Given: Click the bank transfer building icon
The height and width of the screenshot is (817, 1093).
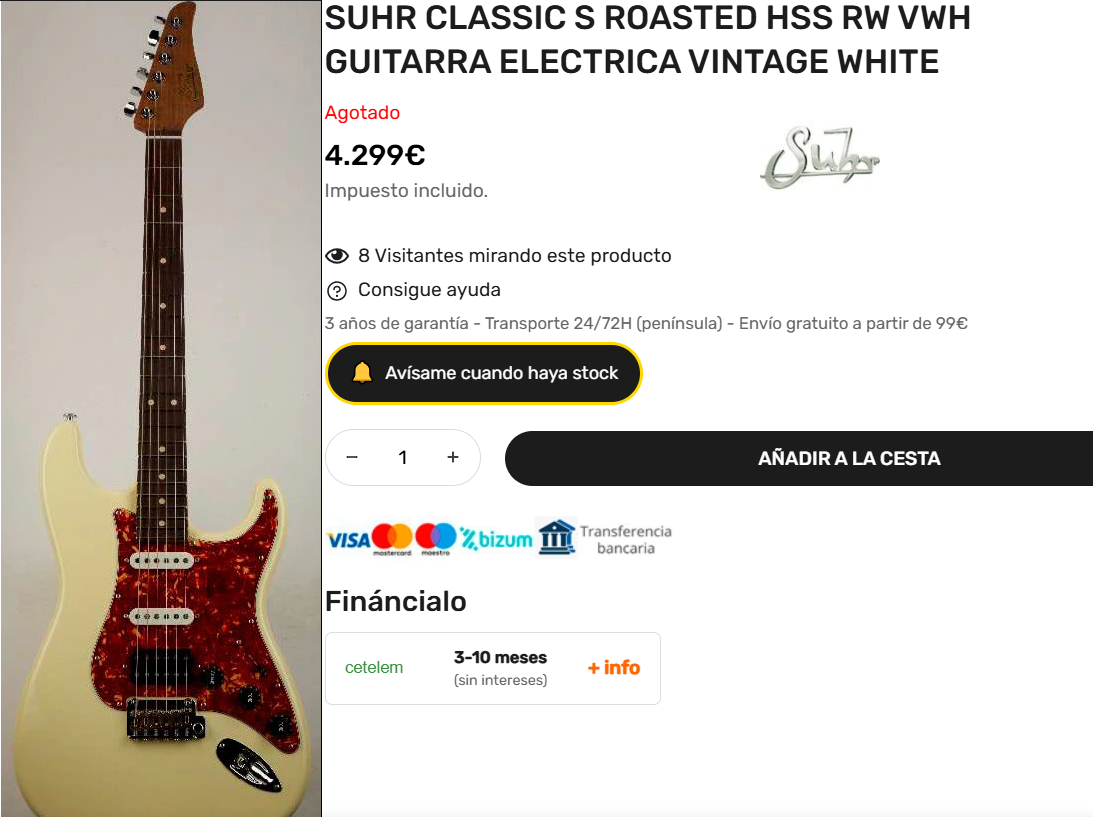Looking at the screenshot, I should point(556,537).
